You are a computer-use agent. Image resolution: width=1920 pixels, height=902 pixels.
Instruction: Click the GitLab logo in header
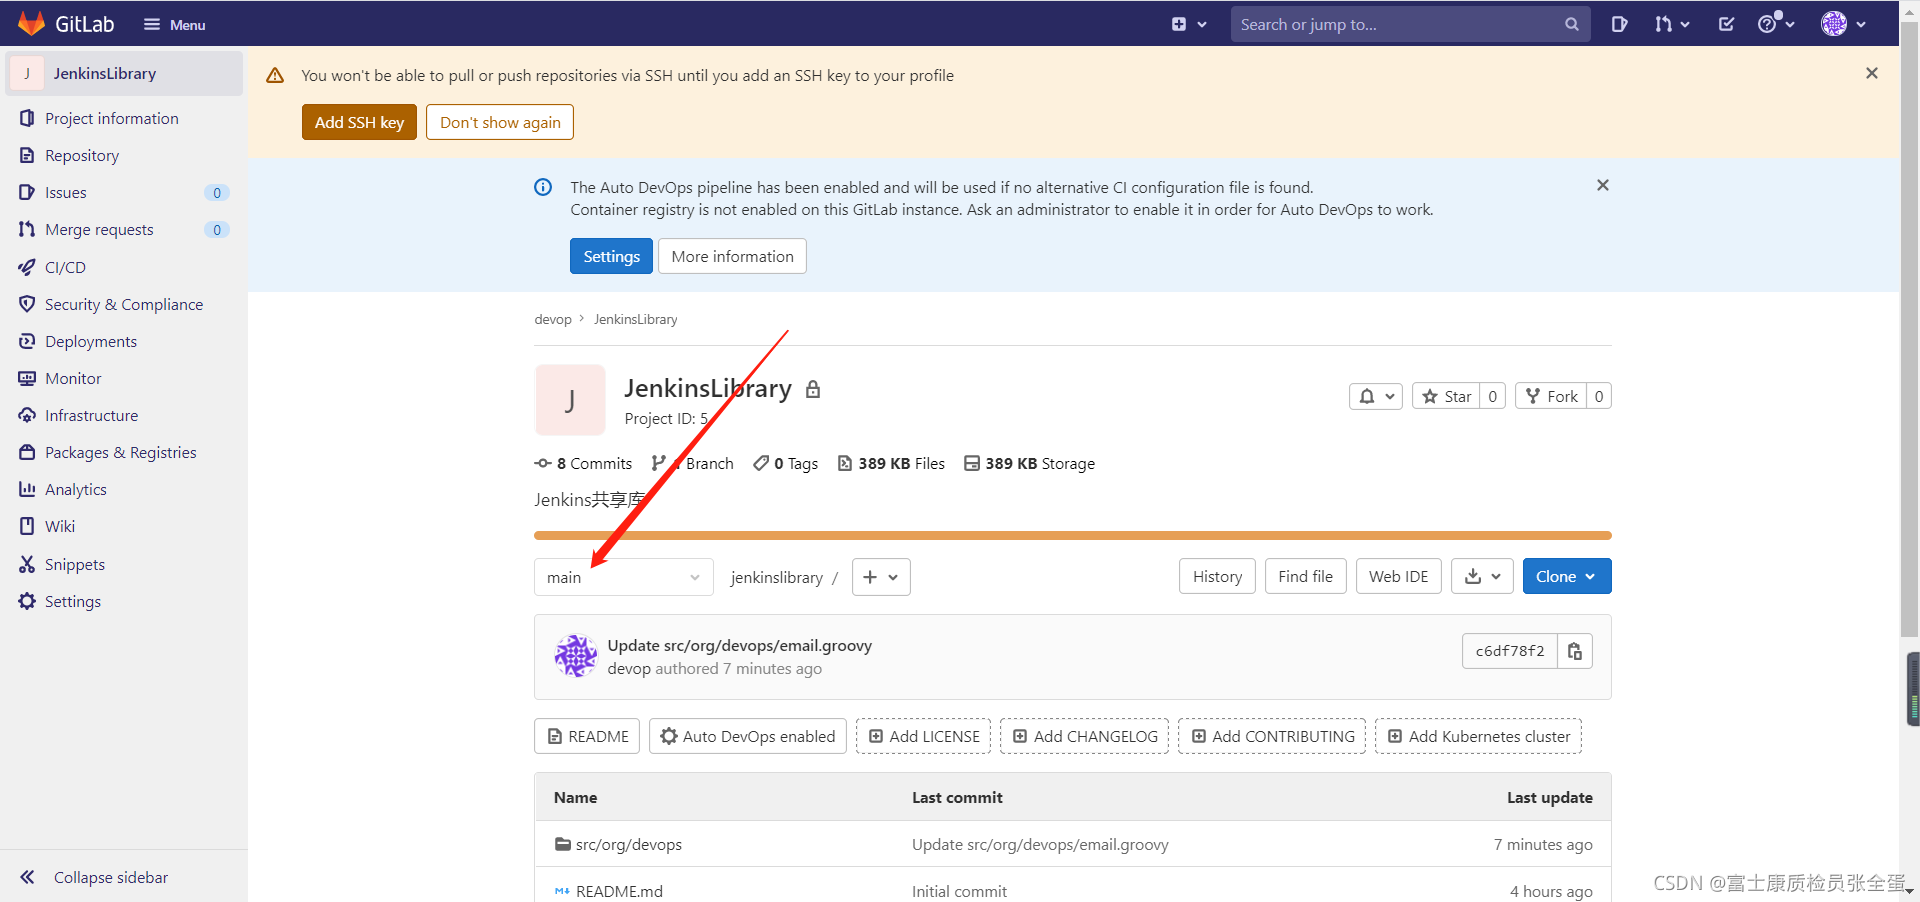coord(66,24)
